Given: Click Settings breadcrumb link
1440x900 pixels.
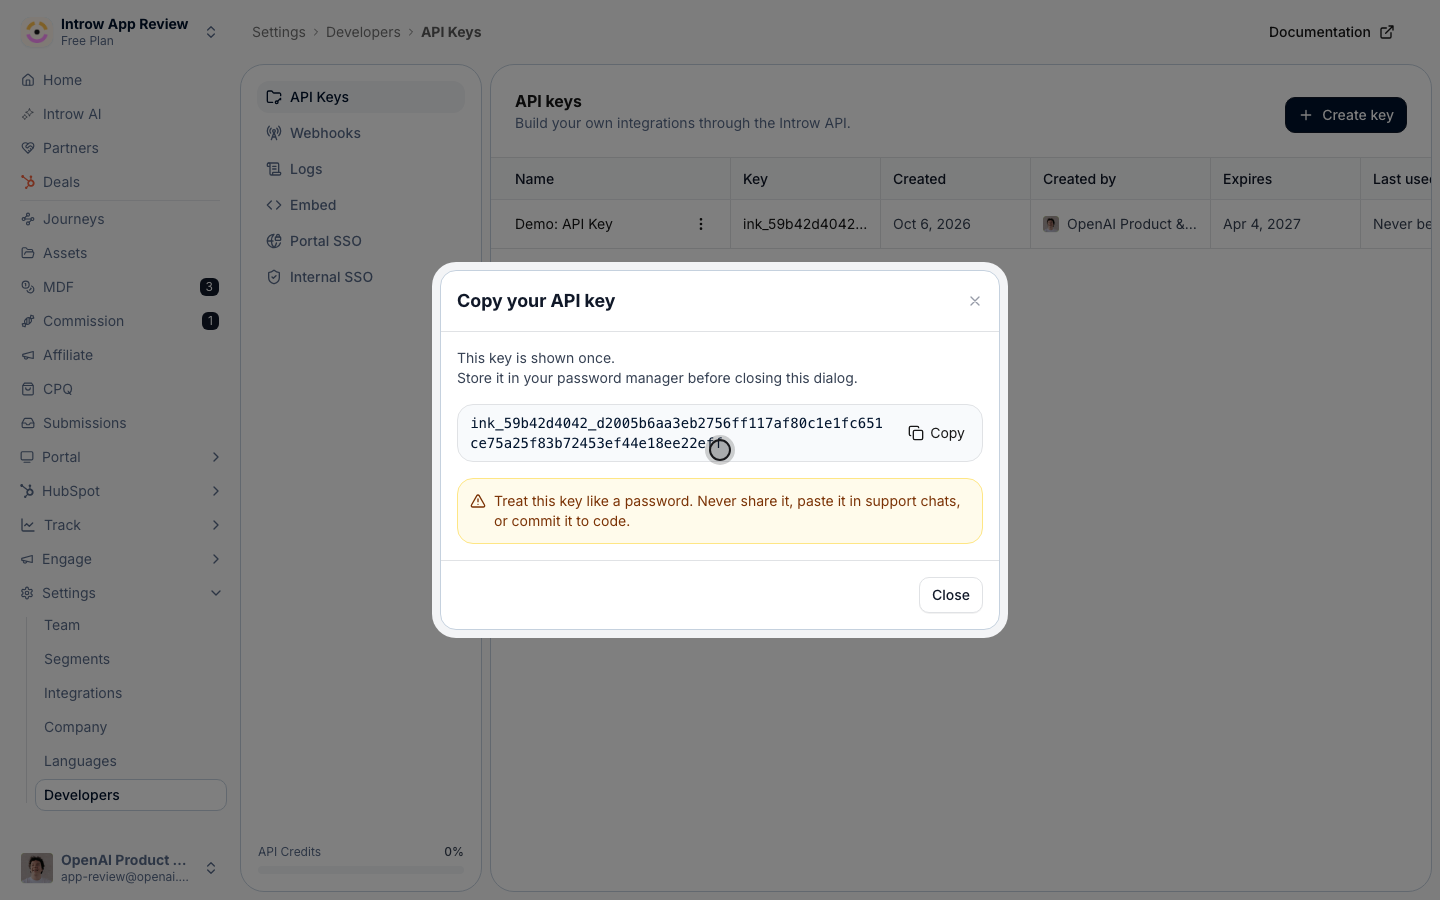Looking at the screenshot, I should pyautogui.click(x=279, y=32).
